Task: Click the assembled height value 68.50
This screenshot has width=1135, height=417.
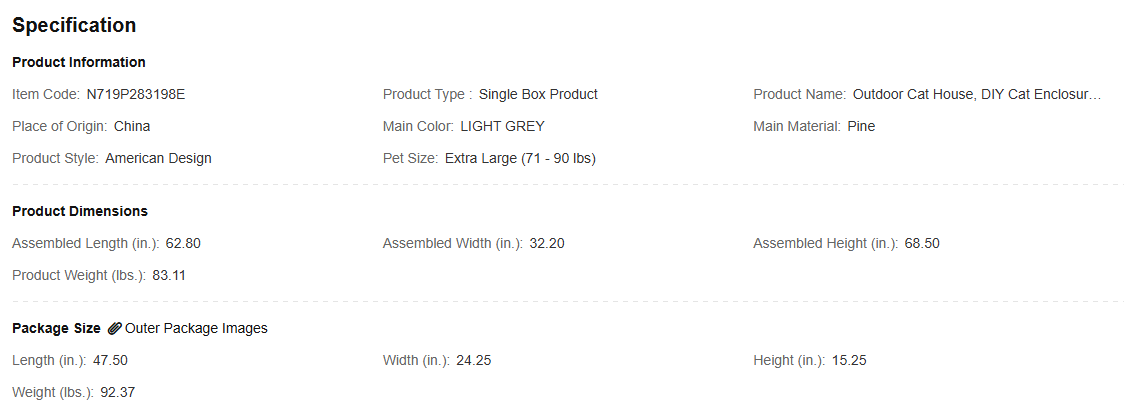Action: click(x=922, y=243)
